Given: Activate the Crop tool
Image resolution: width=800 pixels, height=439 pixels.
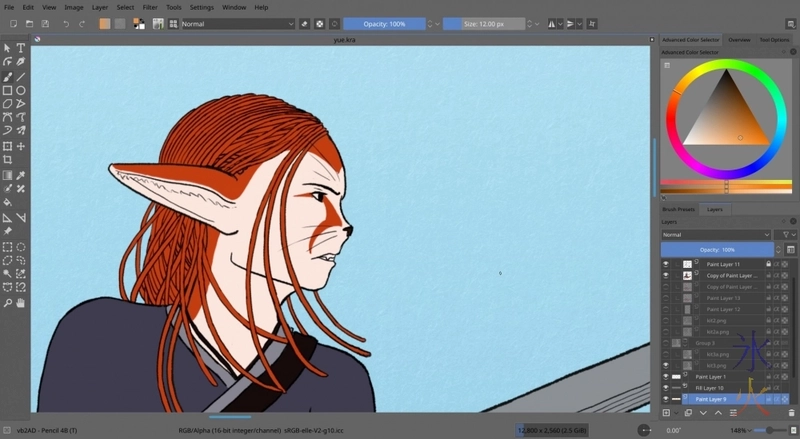Looking at the screenshot, I should tap(7, 159).
